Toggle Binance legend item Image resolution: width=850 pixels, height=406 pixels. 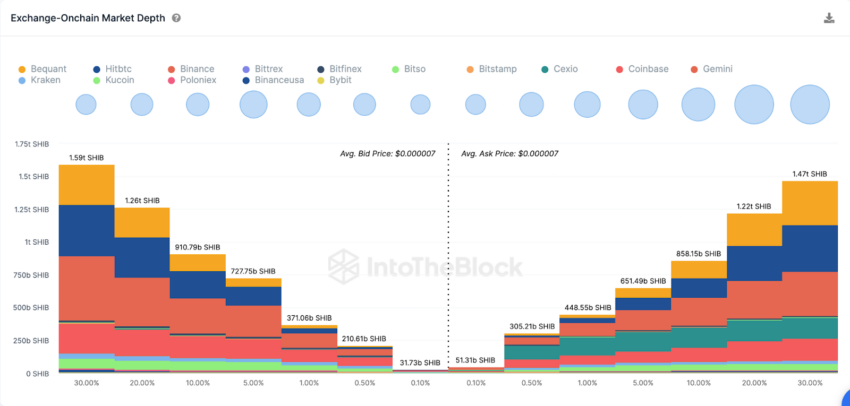pyautogui.click(x=191, y=69)
